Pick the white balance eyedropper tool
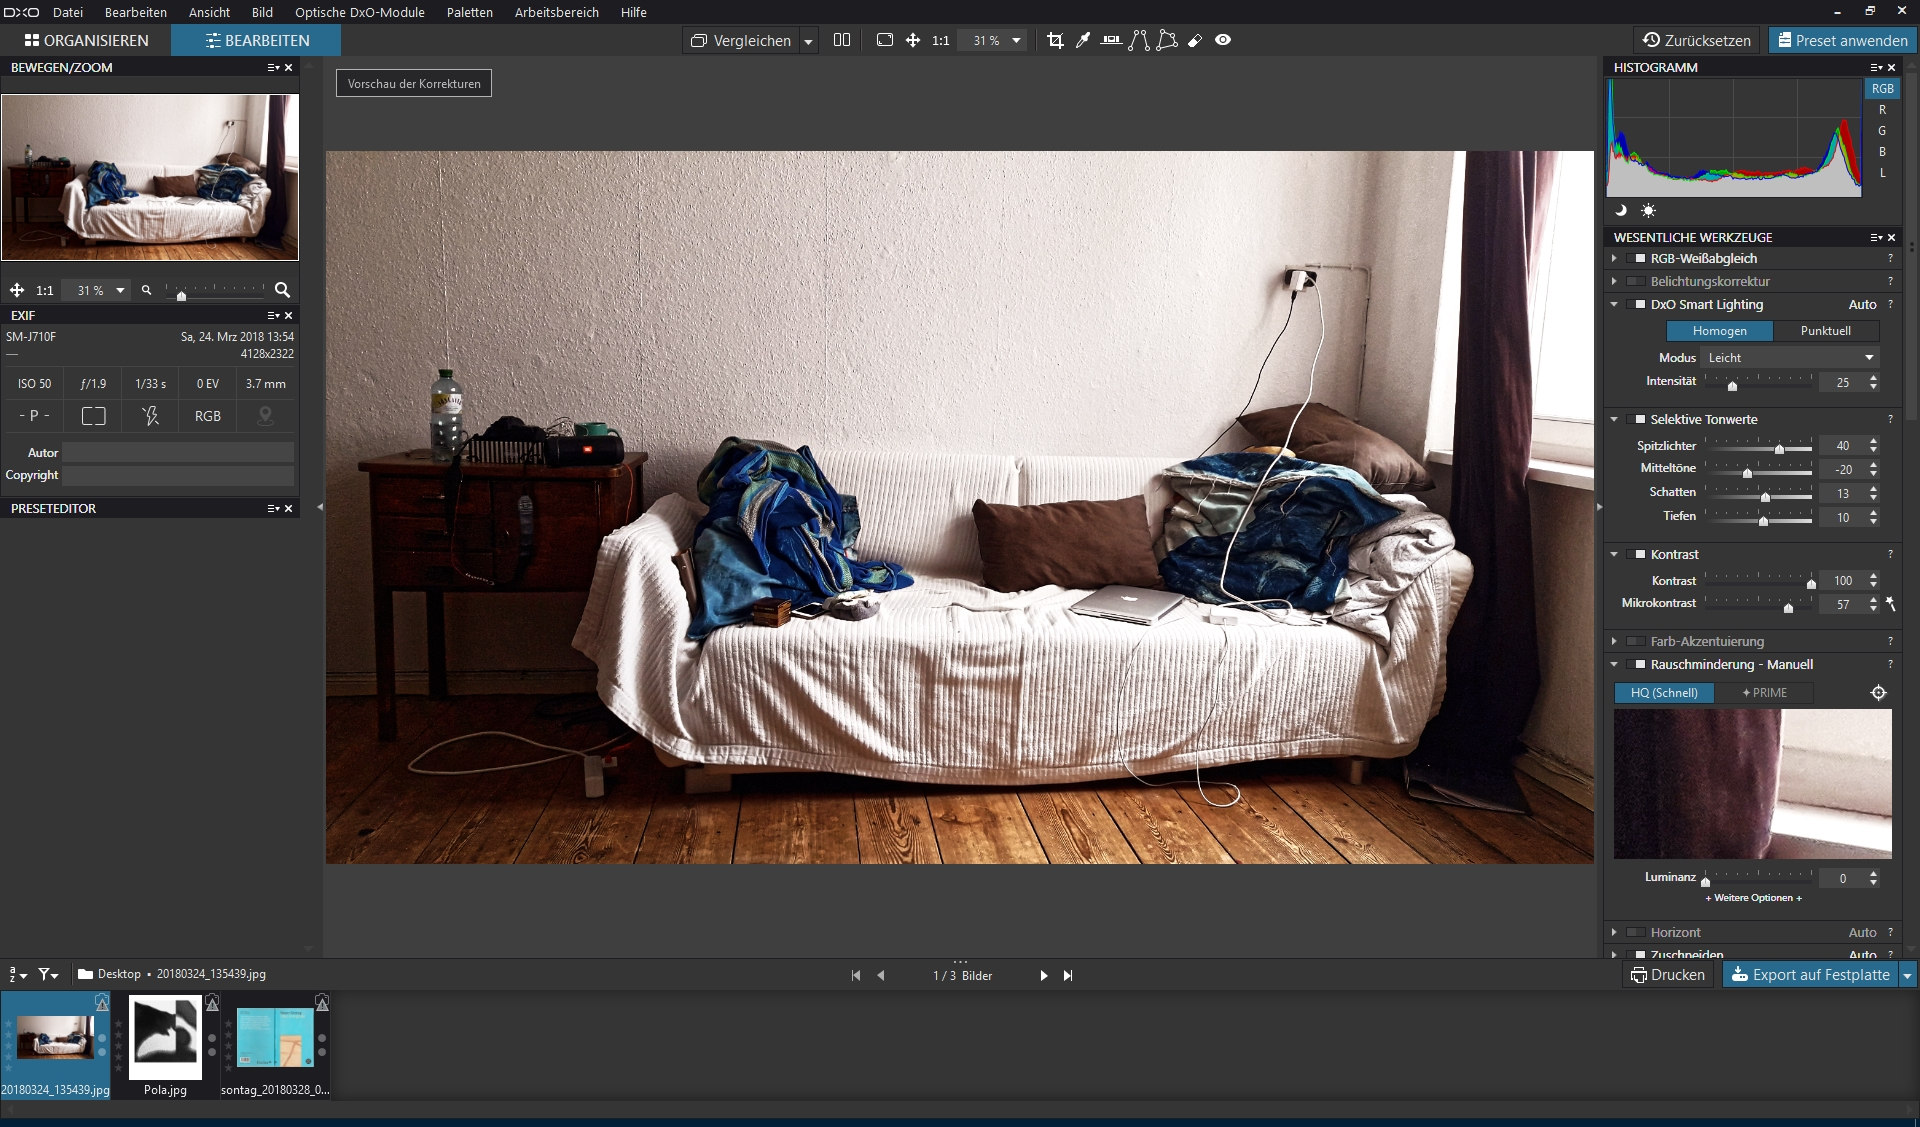The height and width of the screenshot is (1127, 1920). 1083,40
